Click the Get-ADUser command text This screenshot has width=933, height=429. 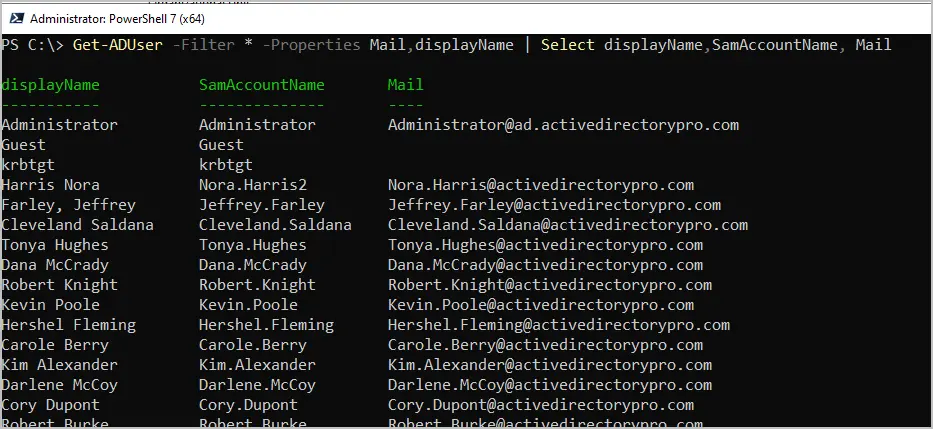(118, 45)
